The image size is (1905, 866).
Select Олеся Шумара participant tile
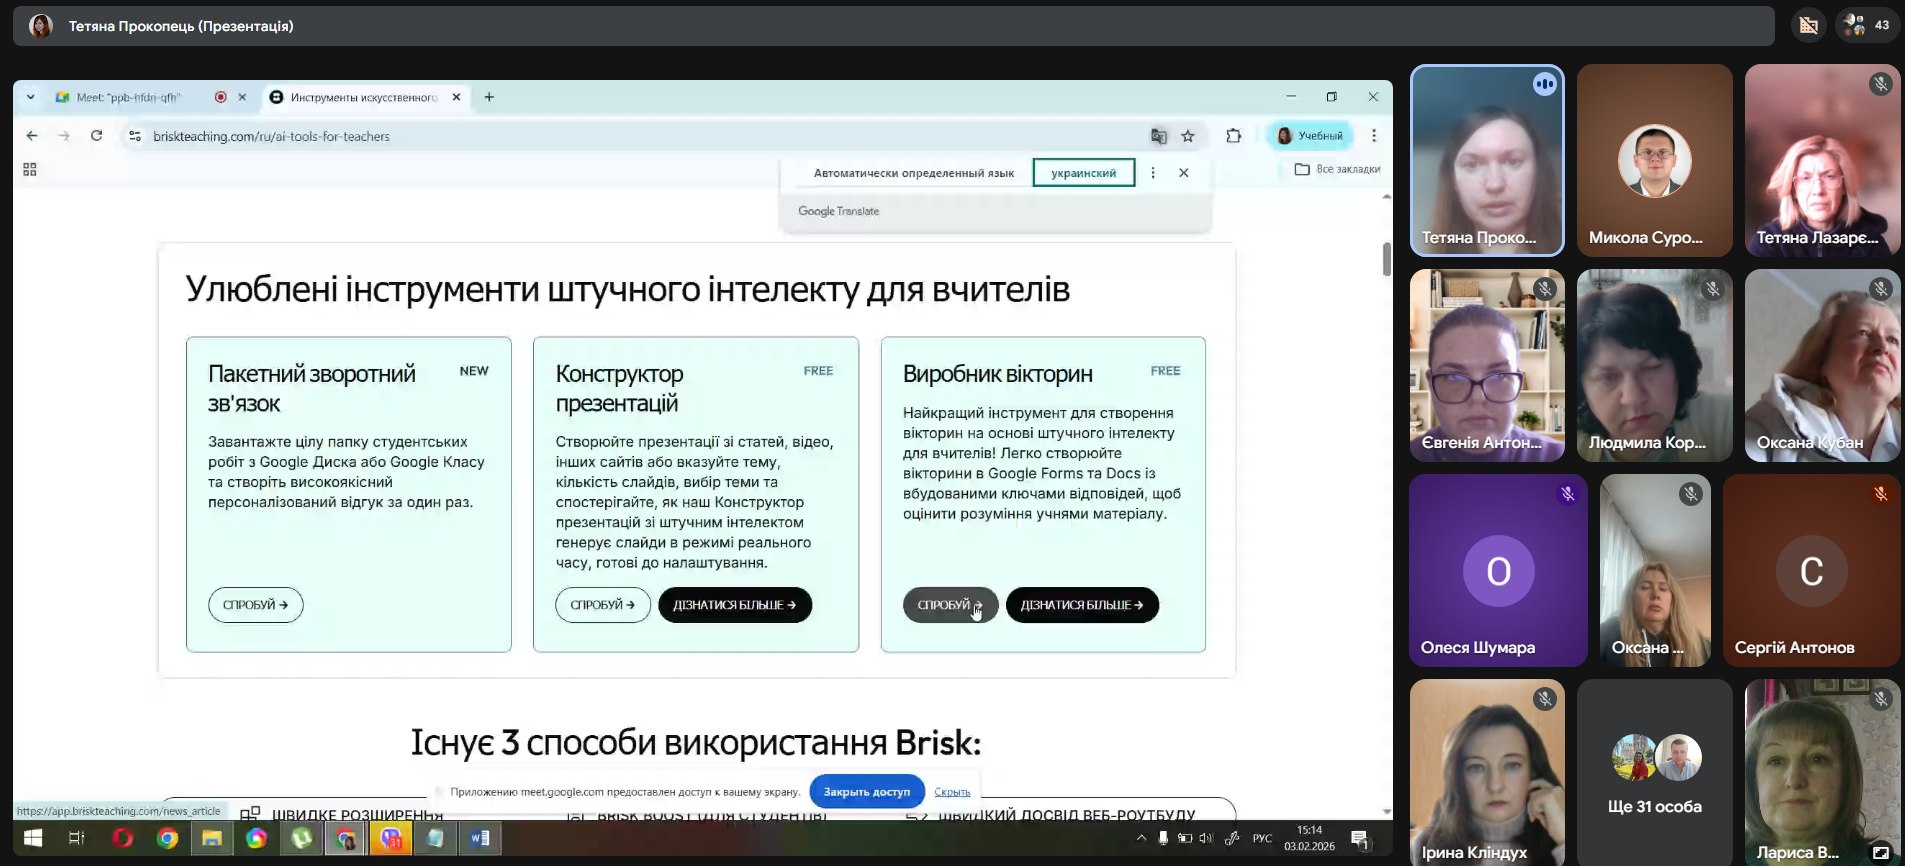tap(1498, 570)
